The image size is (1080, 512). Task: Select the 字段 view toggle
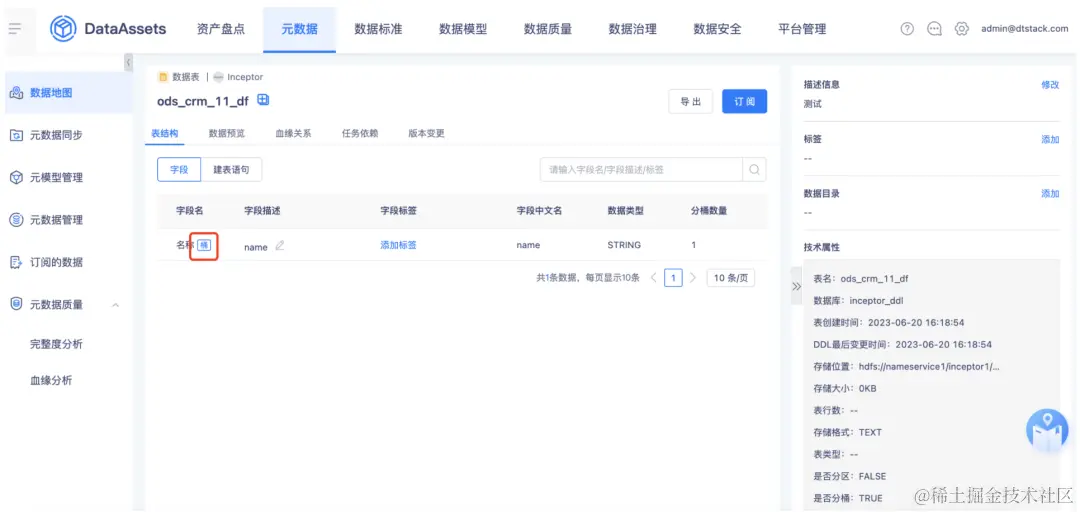[x=179, y=170]
